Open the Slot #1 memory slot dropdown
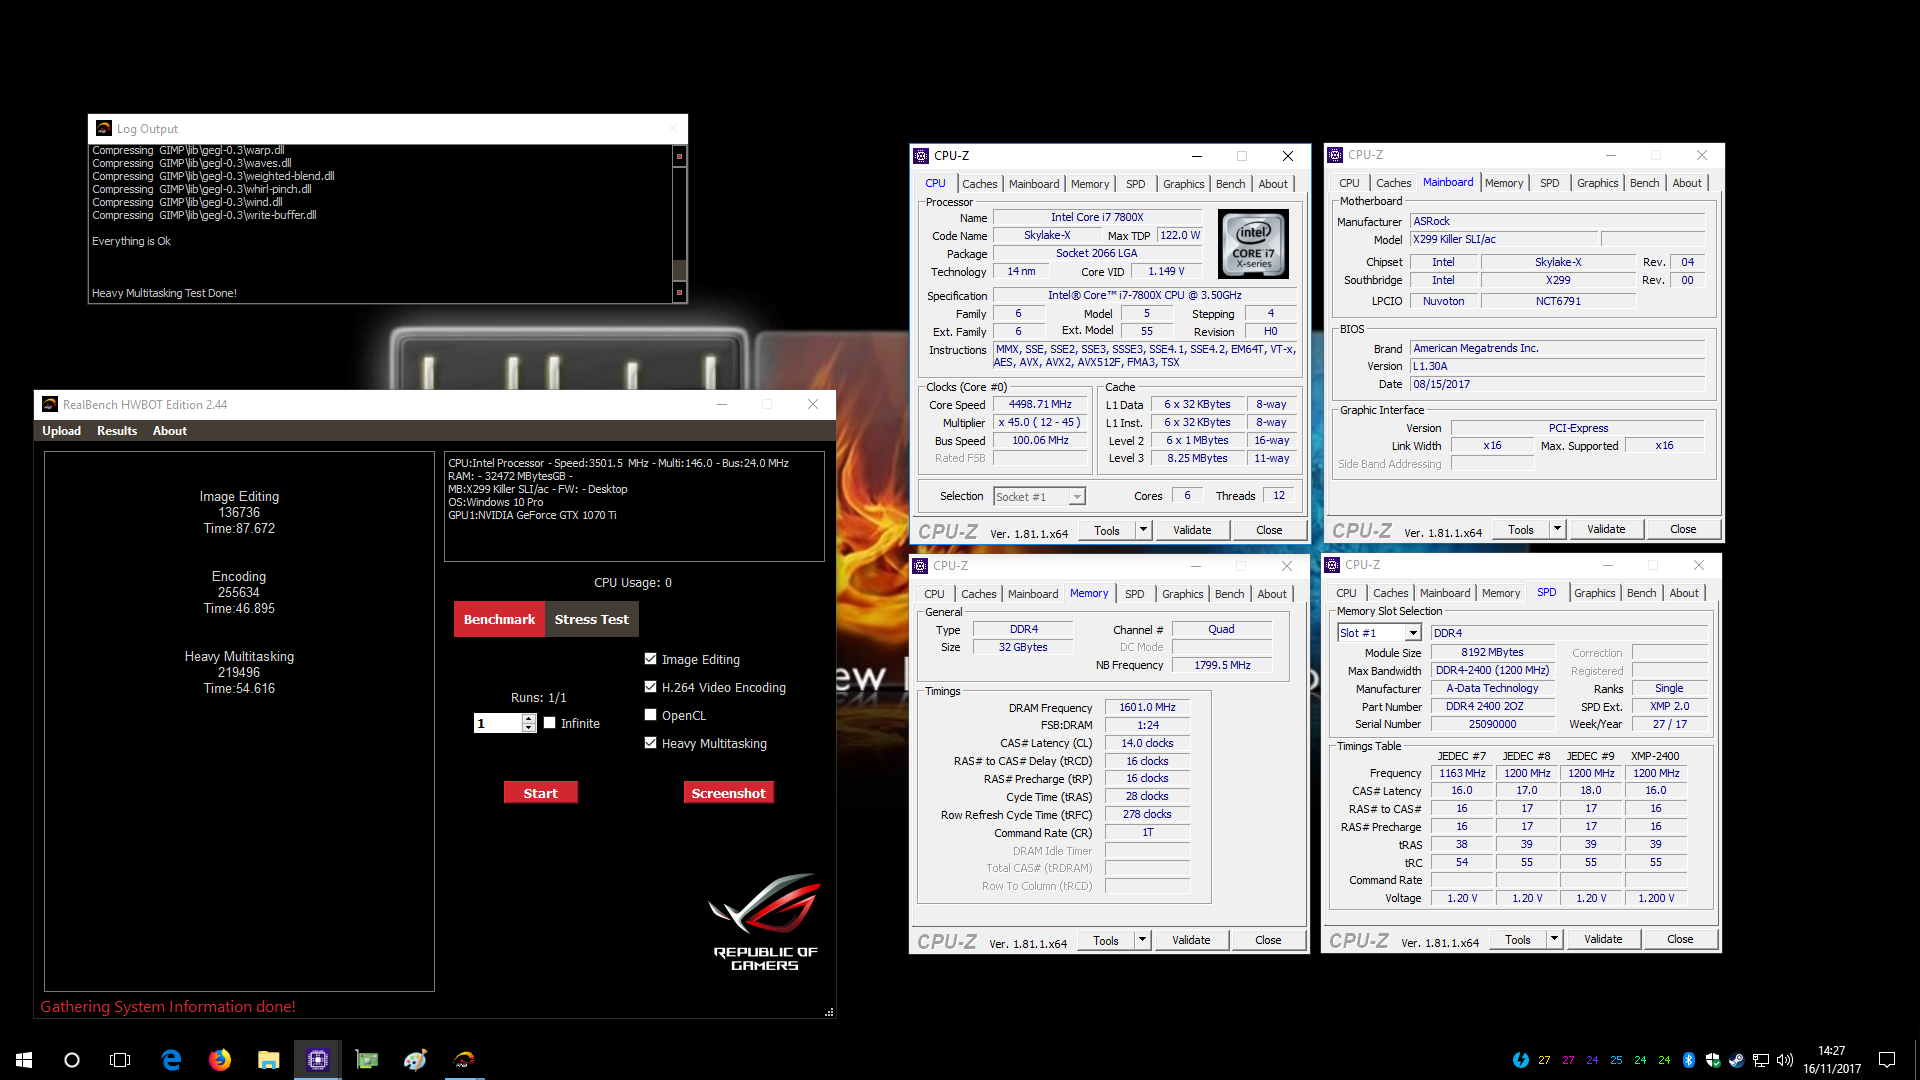The width and height of the screenshot is (1920, 1080). [x=1413, y=633]
